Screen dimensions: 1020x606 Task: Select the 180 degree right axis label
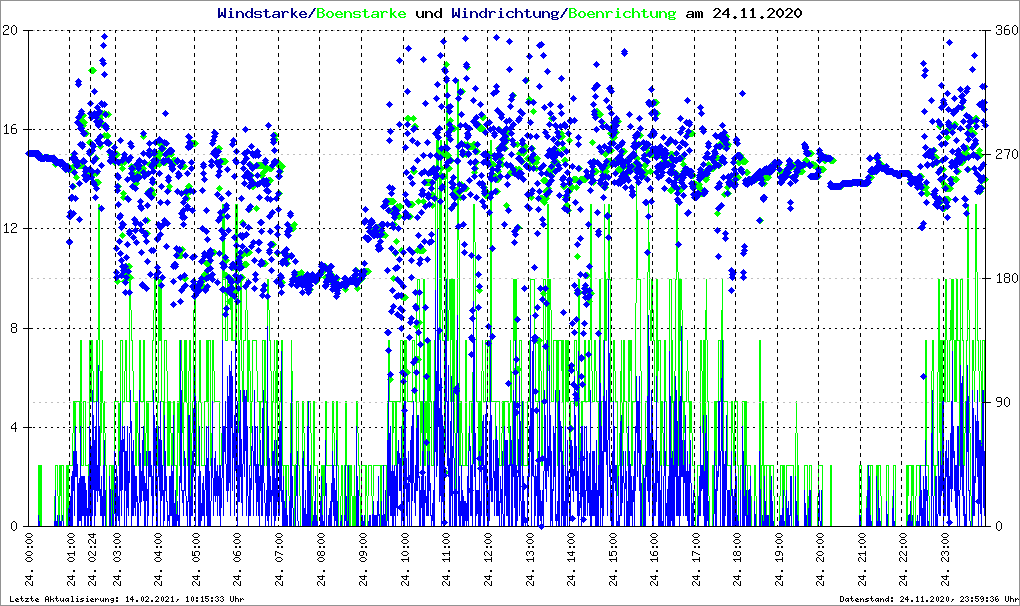tap(1005, 279)
